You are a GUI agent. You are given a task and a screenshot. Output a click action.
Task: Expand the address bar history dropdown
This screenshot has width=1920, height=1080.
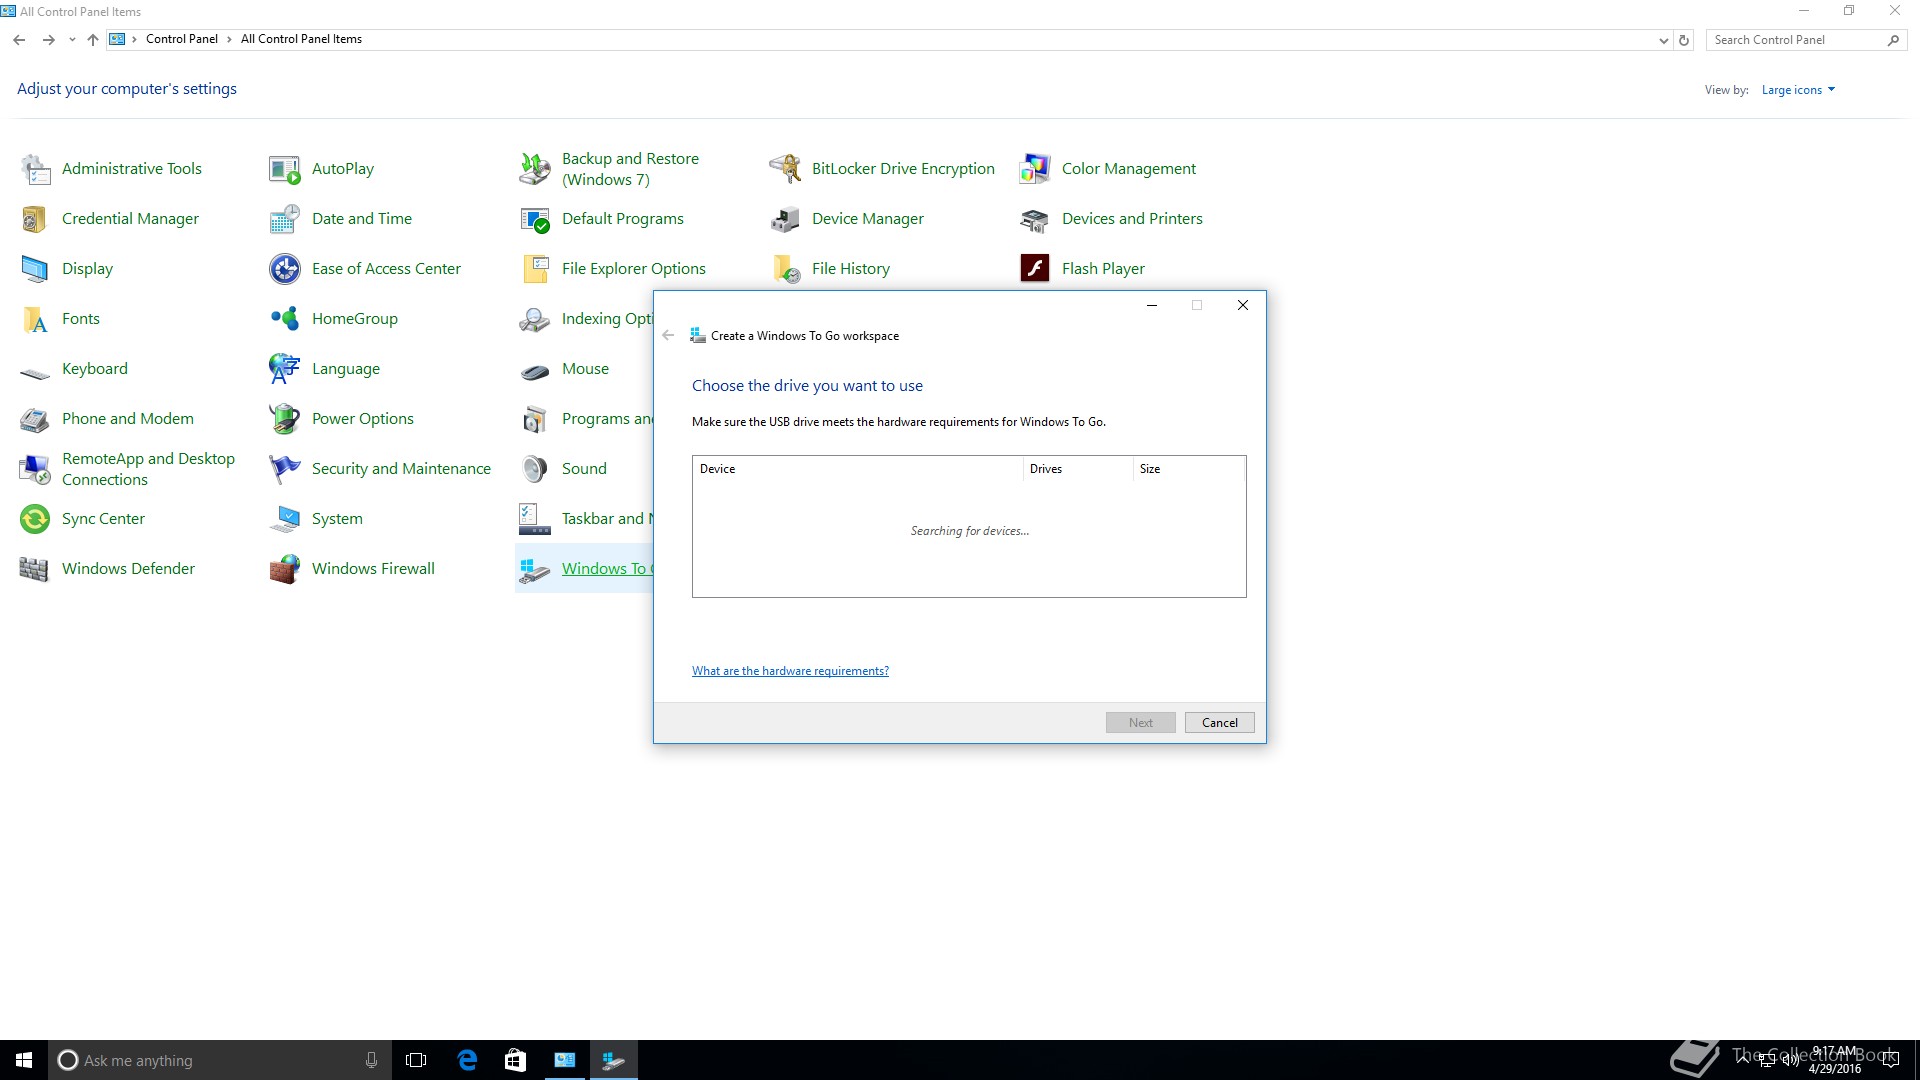coord(1663,40)
